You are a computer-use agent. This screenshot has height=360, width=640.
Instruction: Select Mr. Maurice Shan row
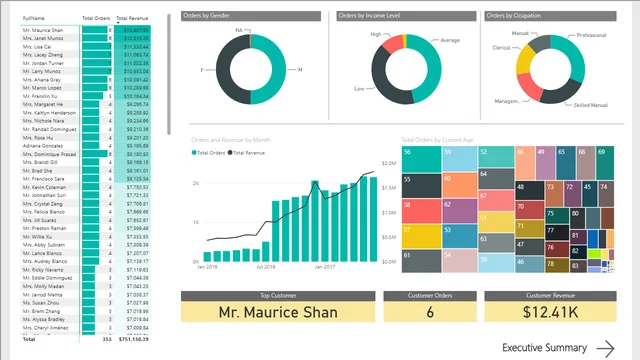[86, 30]
